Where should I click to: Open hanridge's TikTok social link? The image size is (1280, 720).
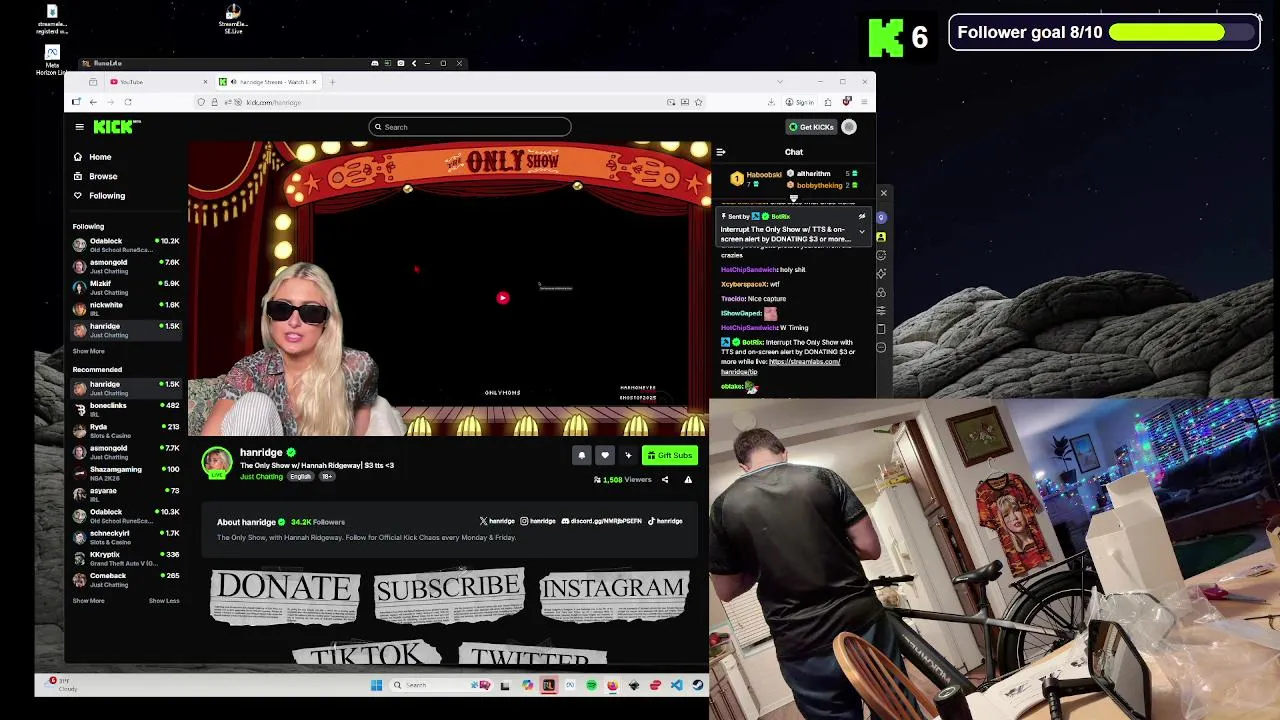coord(665,521)
